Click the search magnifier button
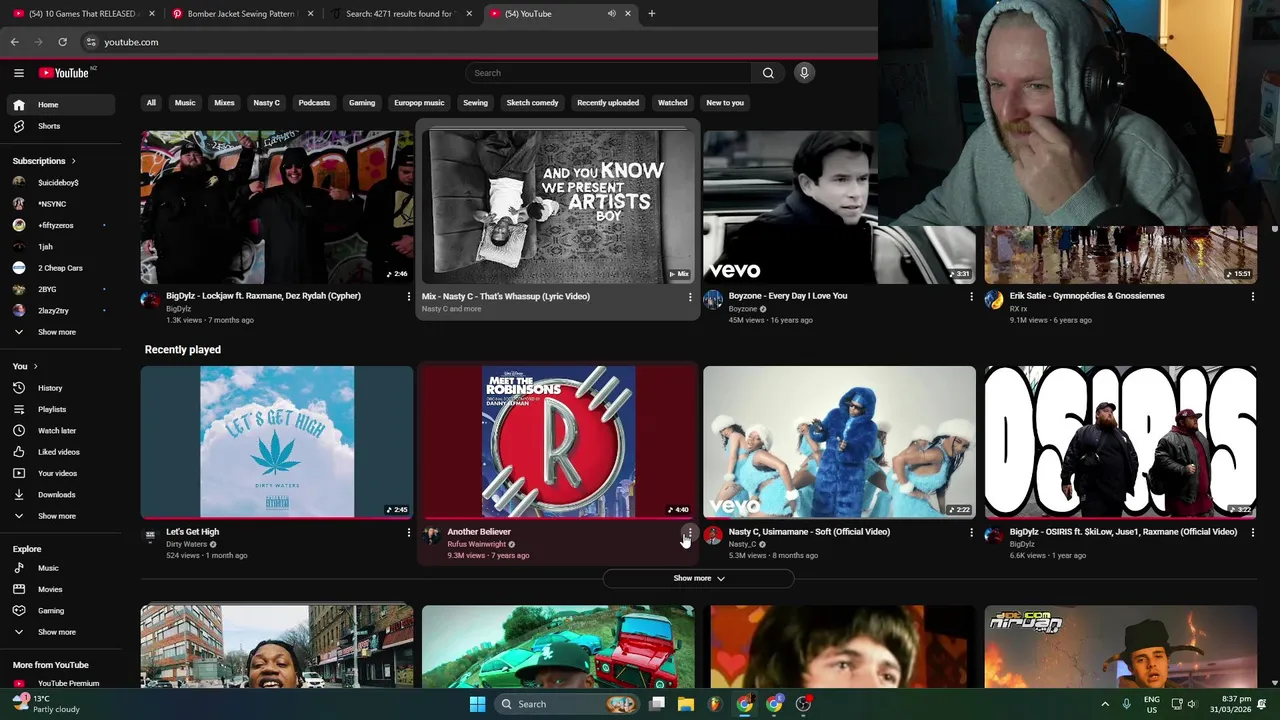 768,73
